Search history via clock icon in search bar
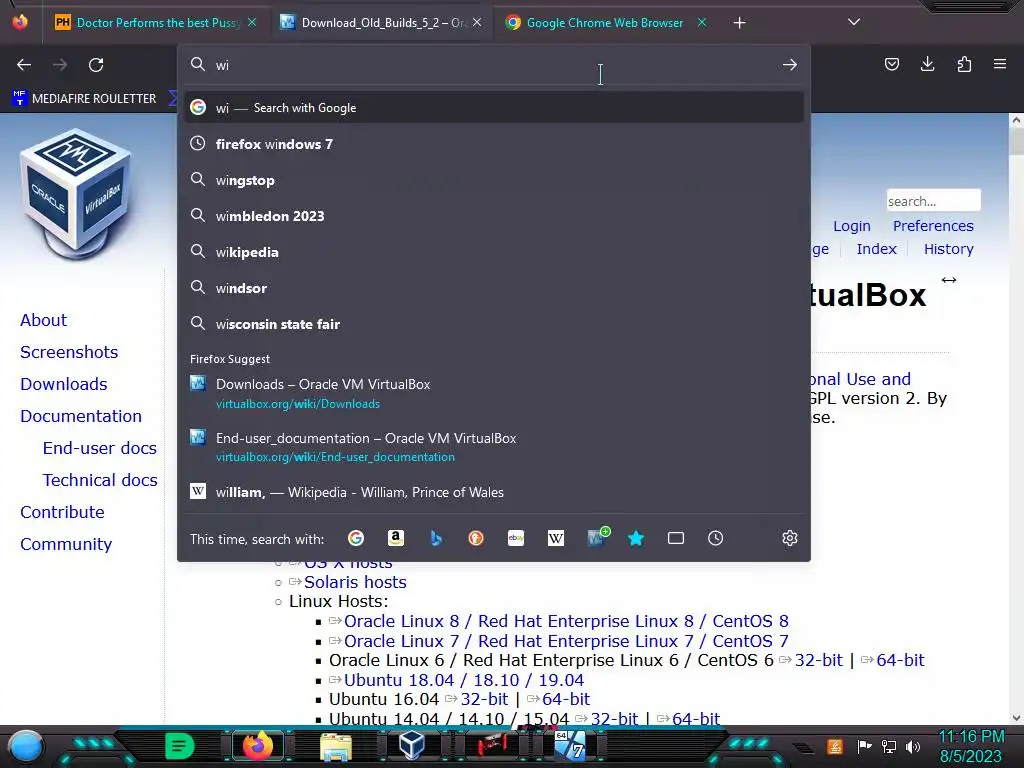 tap(716, 538)
